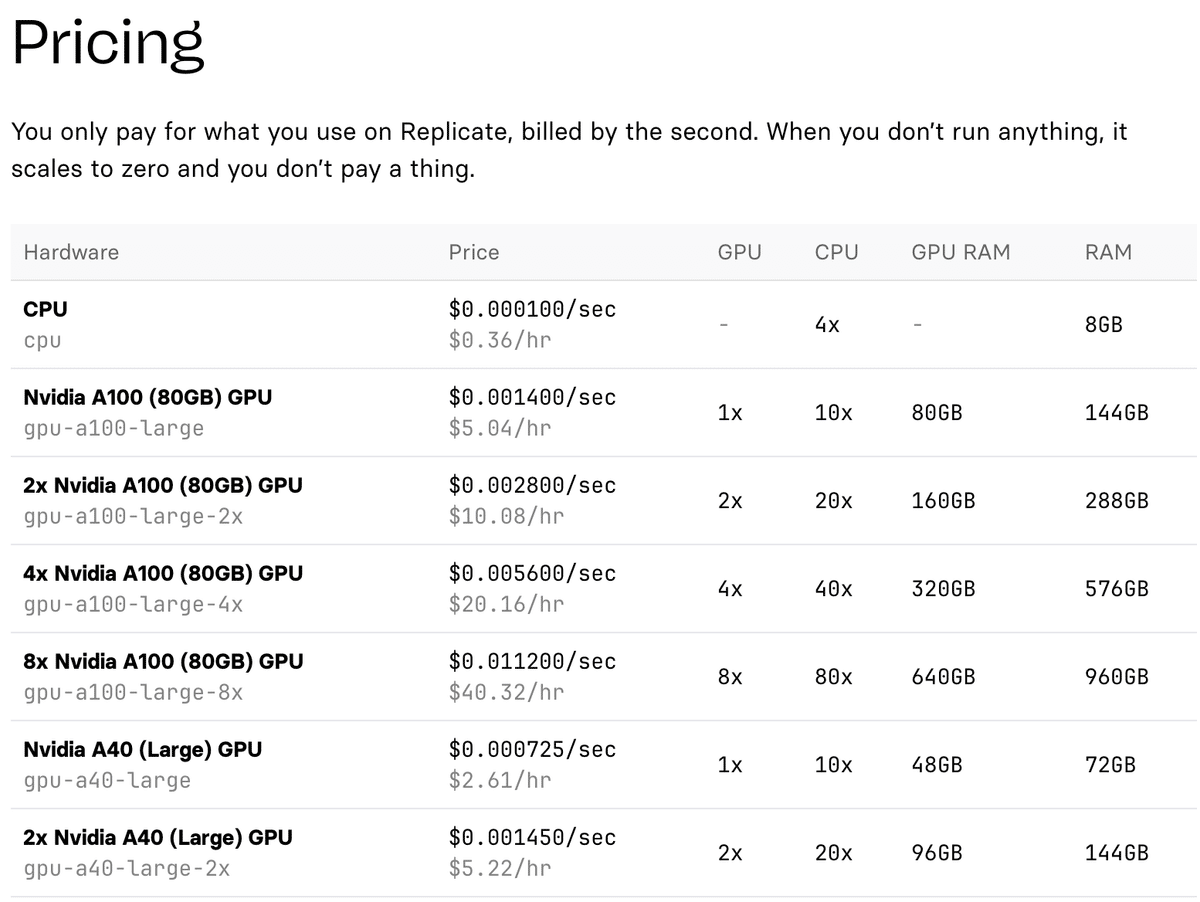The image size is (1200, 902).
Task: Select the CPU hardware row name
Action: [x=45, y=309]
